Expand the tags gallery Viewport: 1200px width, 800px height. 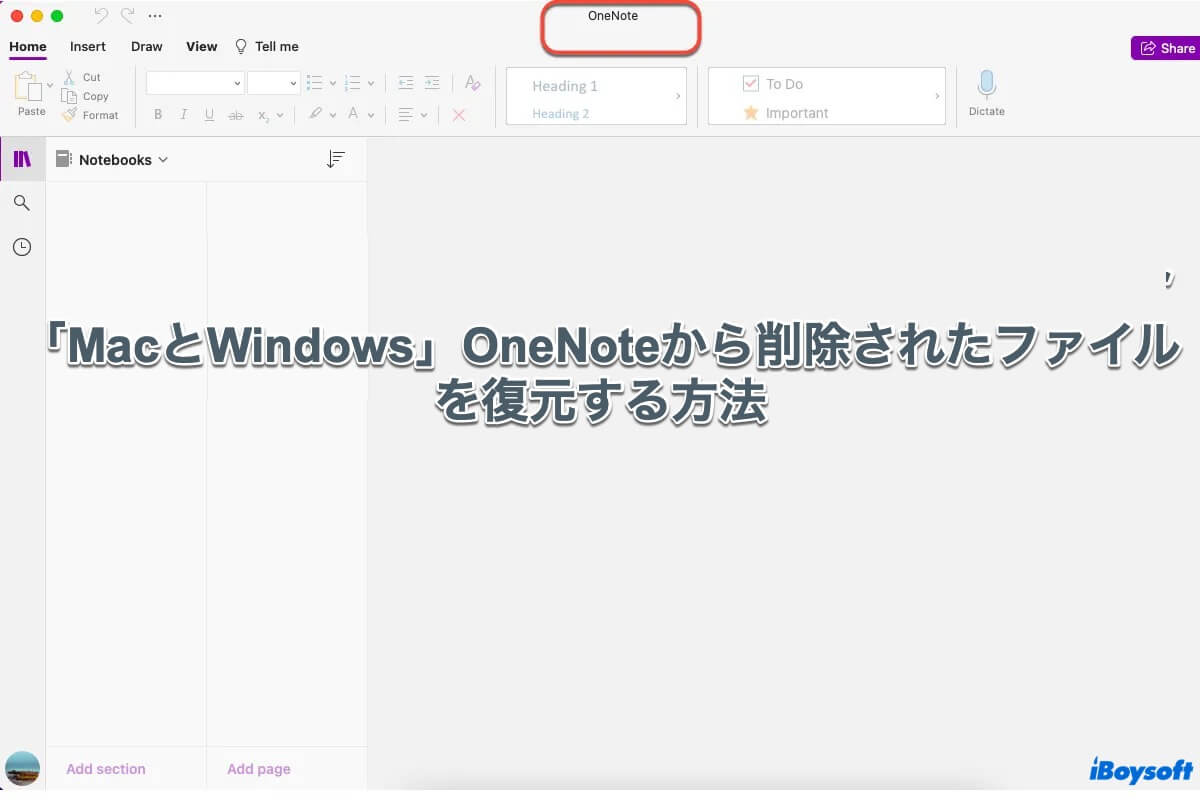pyautogui.click(x=937, y=96)
